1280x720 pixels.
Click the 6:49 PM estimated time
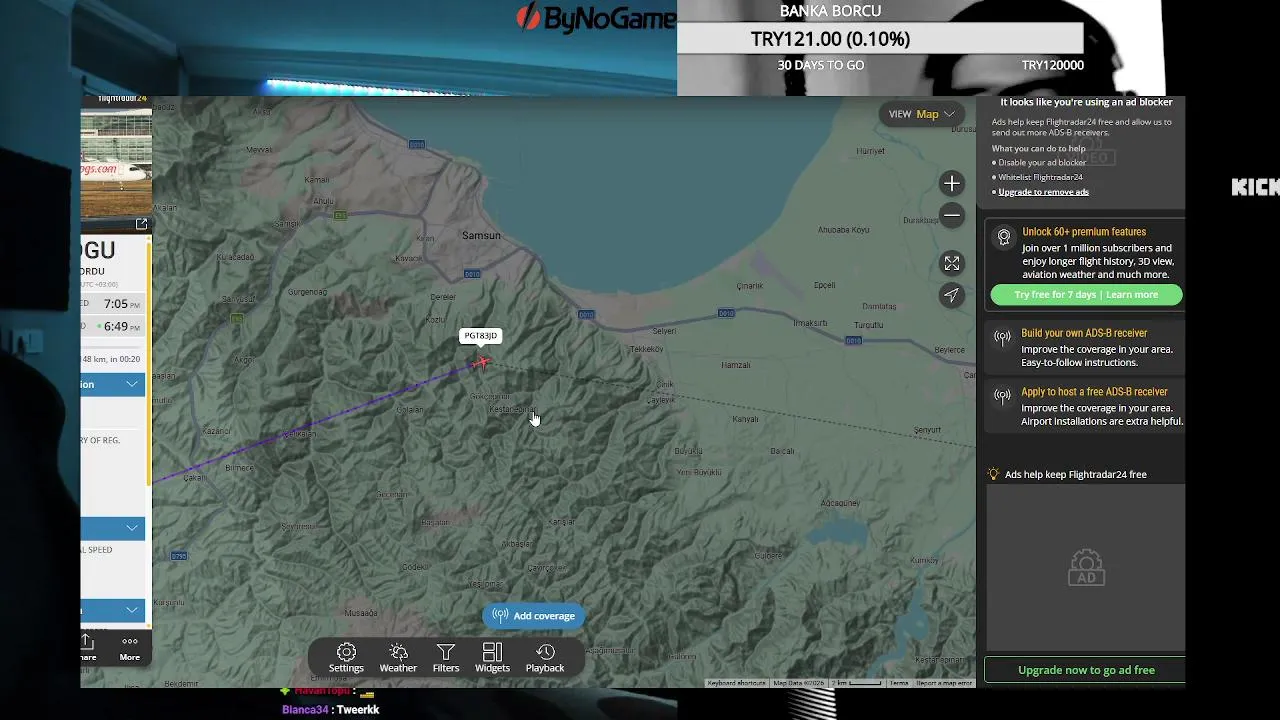pyautogui.click(x=122, y=327)
